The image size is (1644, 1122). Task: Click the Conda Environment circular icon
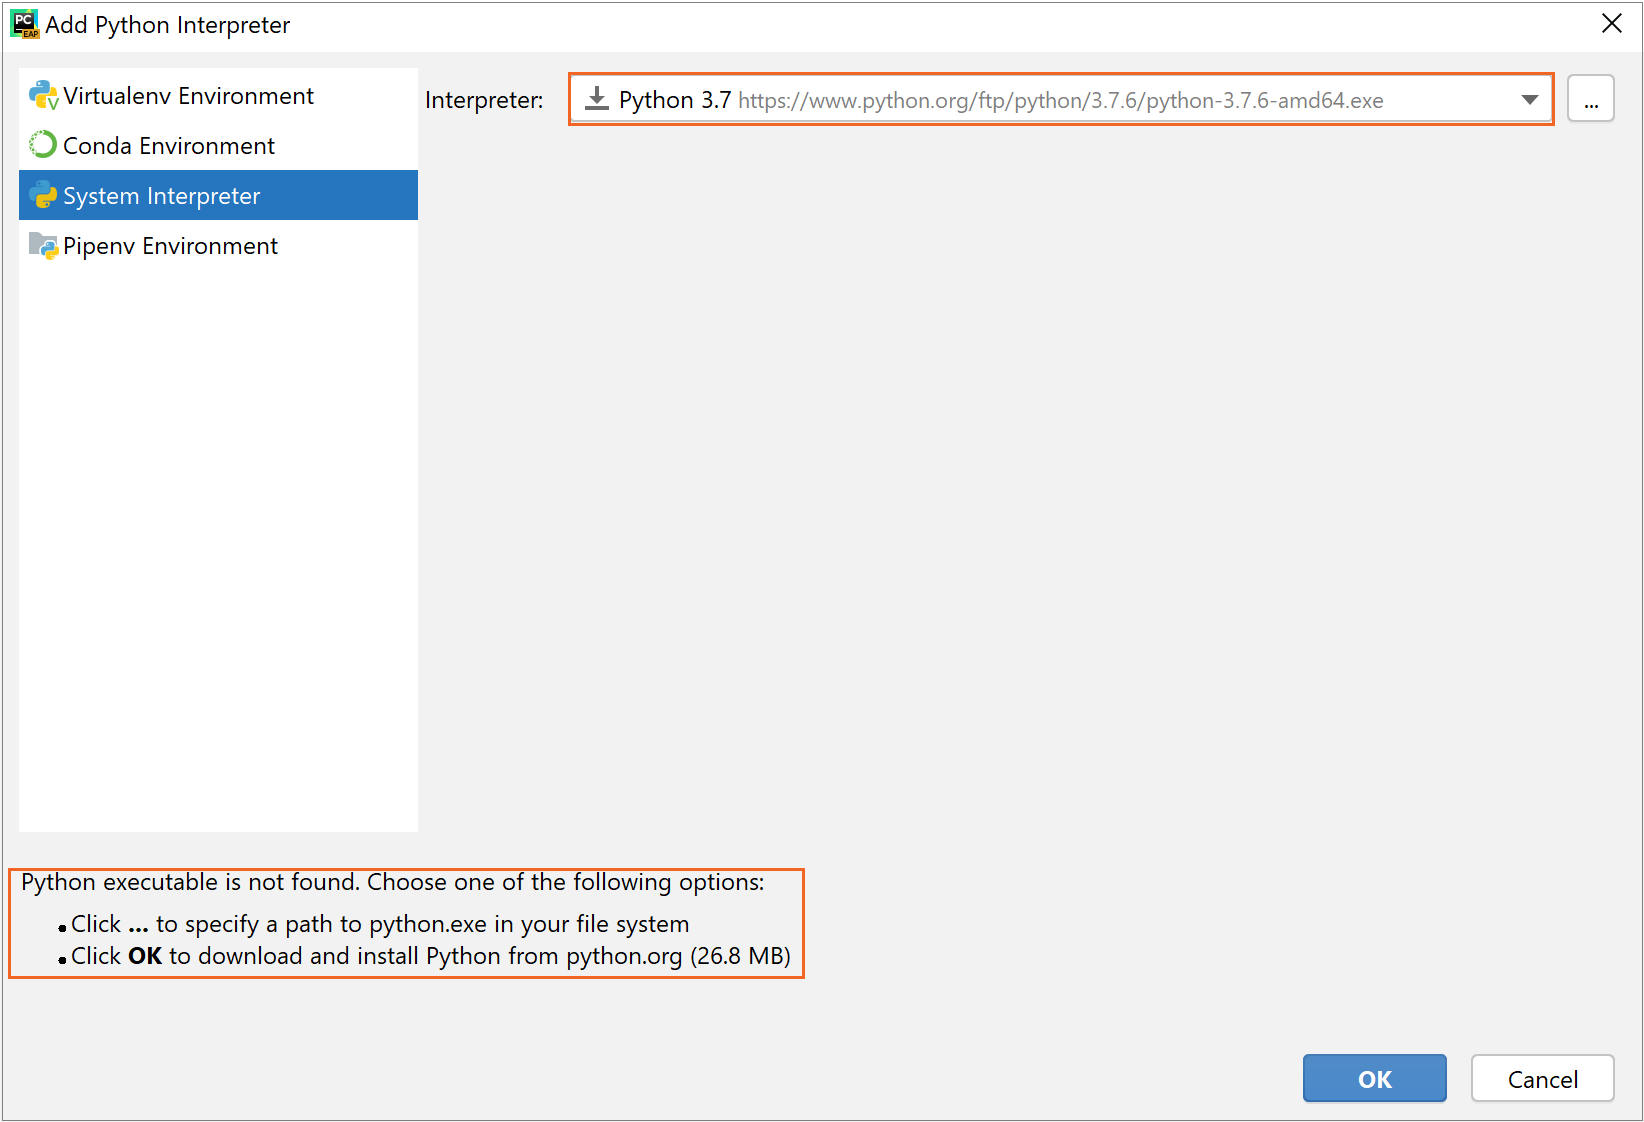[42, 144]
